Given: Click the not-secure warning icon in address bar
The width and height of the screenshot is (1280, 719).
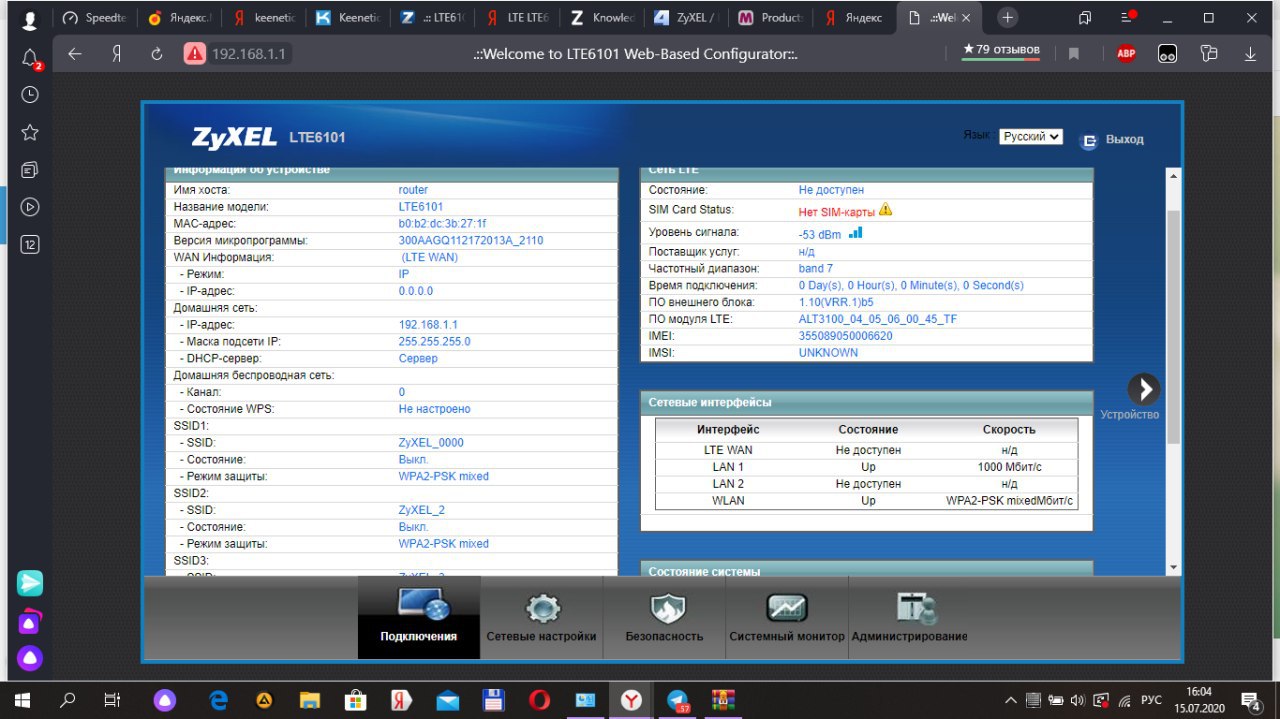Looking at the screenshot, I should [x=195, y=54].
